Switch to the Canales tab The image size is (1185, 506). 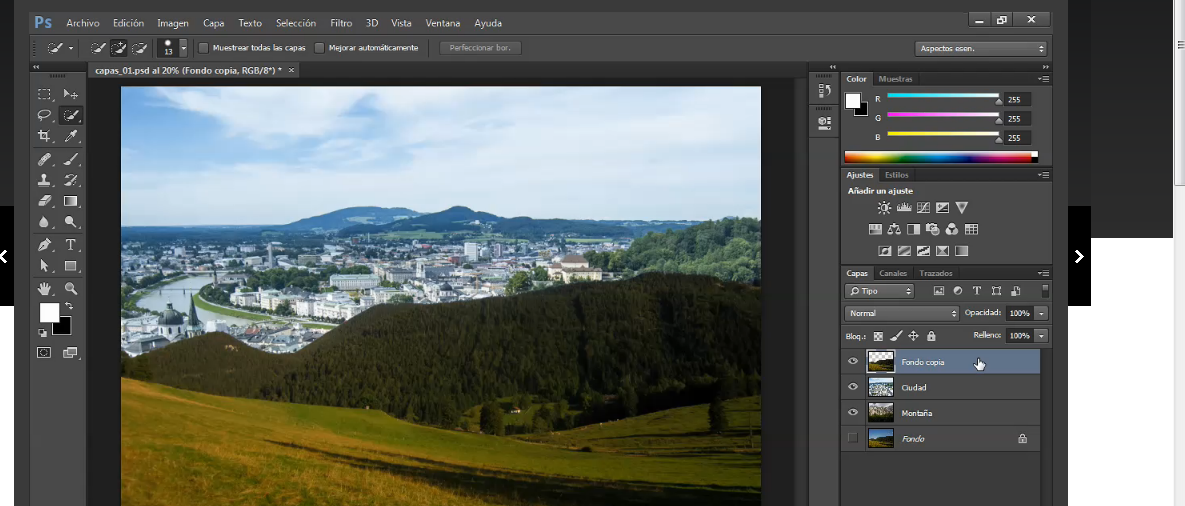pyautogui.click(x=893, y=273)
